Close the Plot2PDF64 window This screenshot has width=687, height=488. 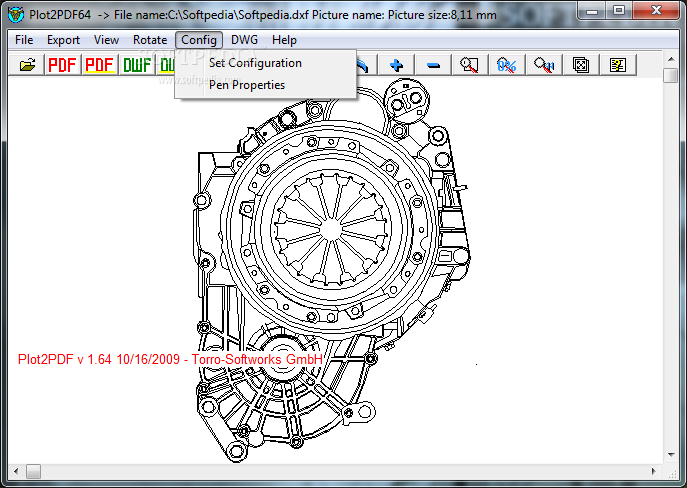[x=656, y=11]
